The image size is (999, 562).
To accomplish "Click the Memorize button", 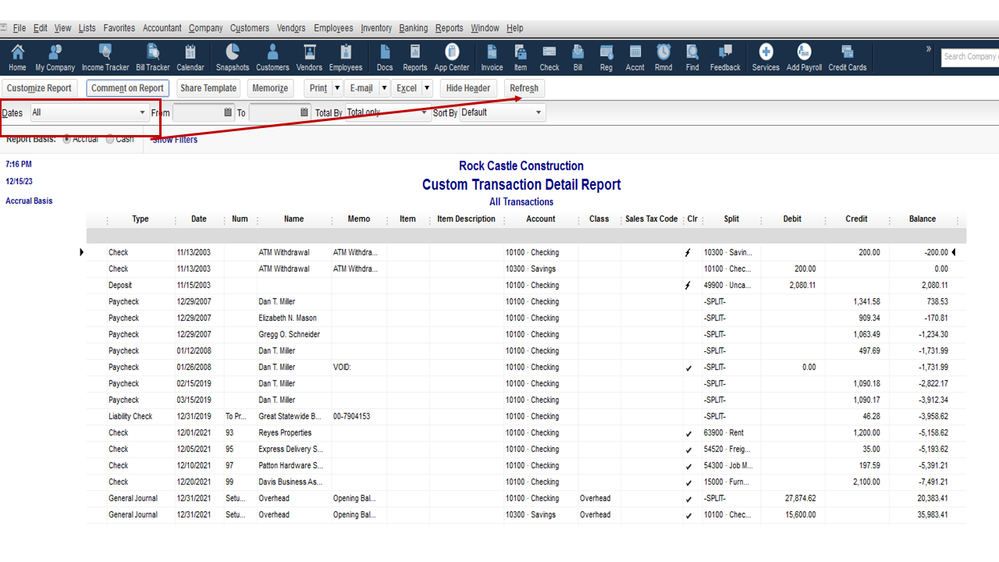I will tap(270, 88).
